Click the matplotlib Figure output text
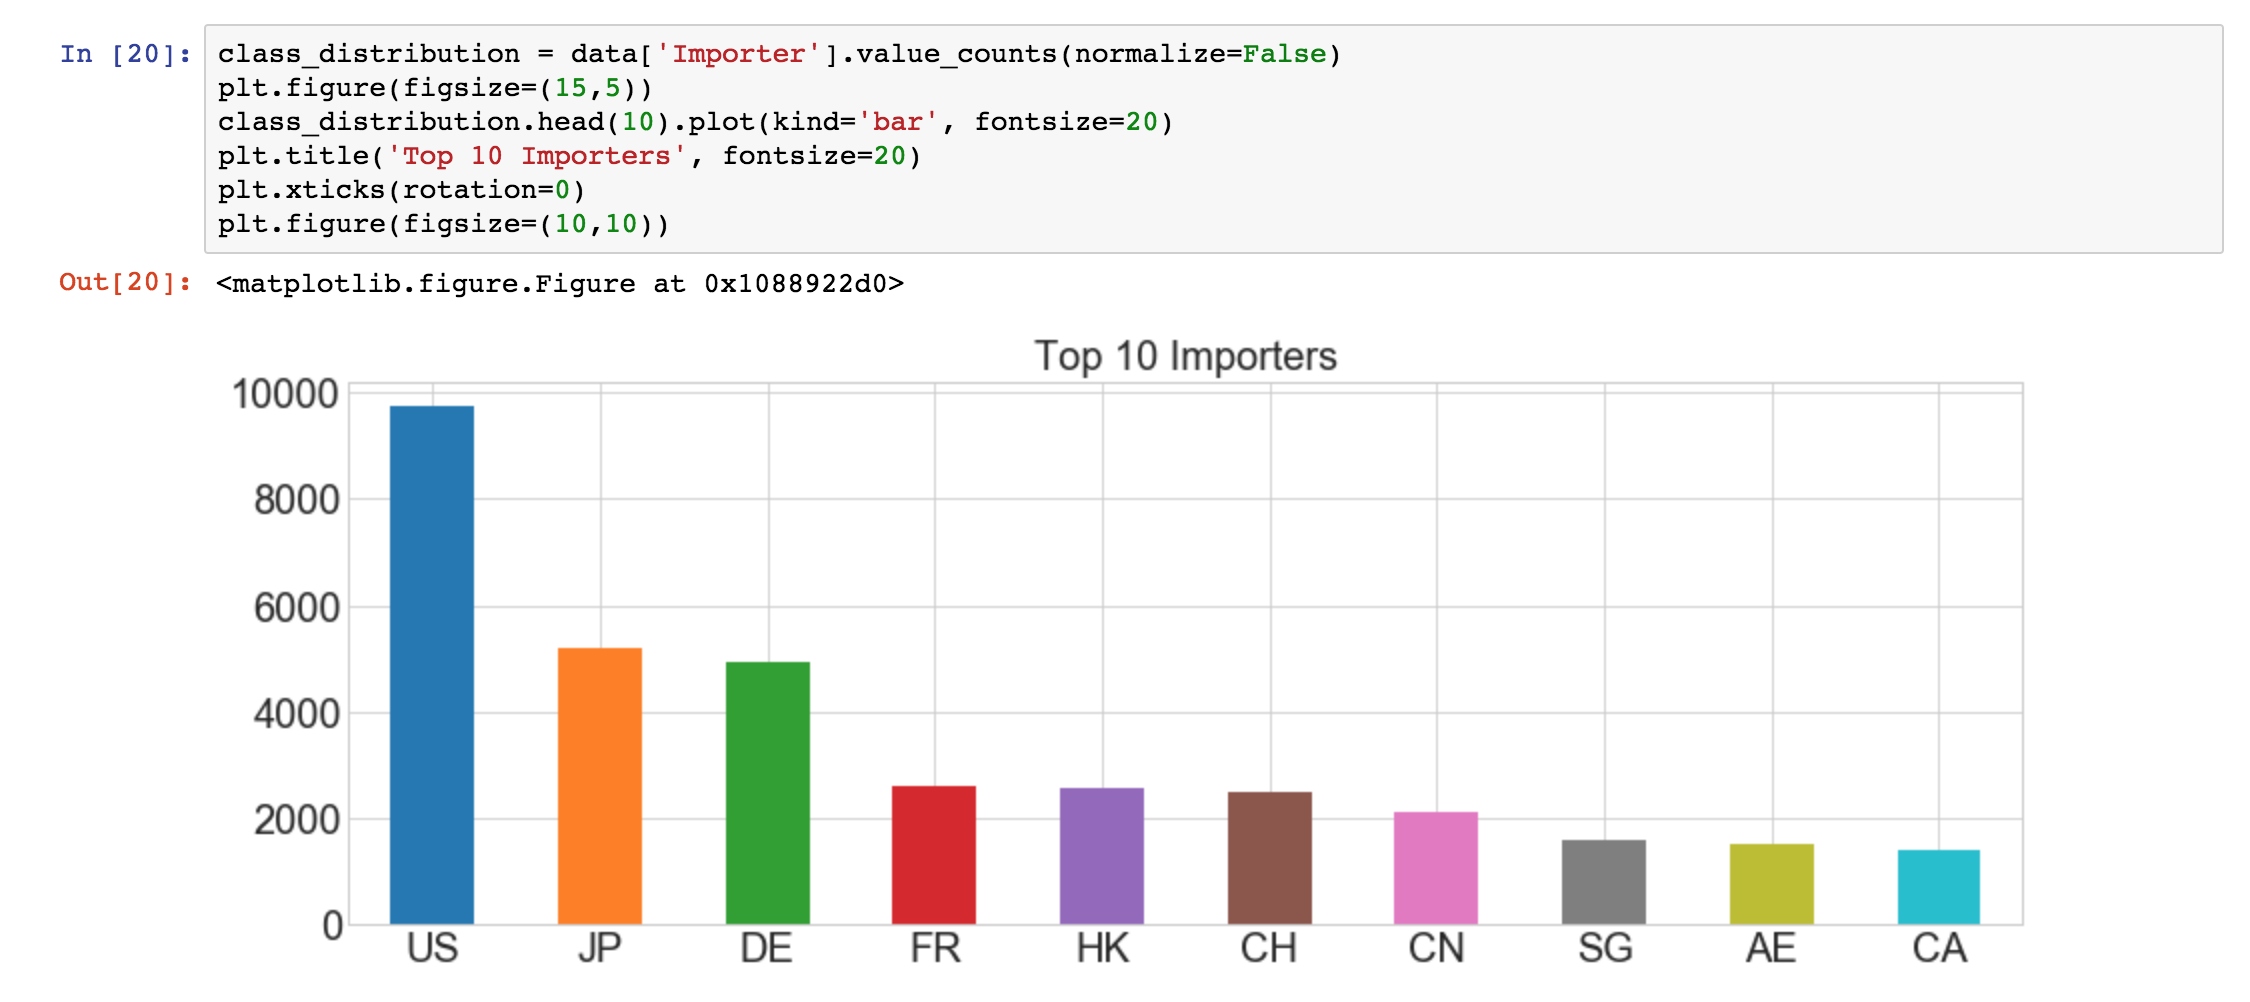 pos(559,284)
